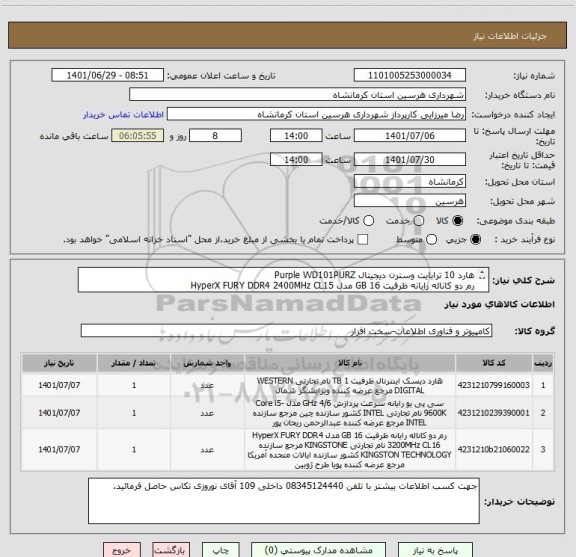Open مشاهده مدارک پیوستی (0) button
576x557 pixels.
(318, 550)
